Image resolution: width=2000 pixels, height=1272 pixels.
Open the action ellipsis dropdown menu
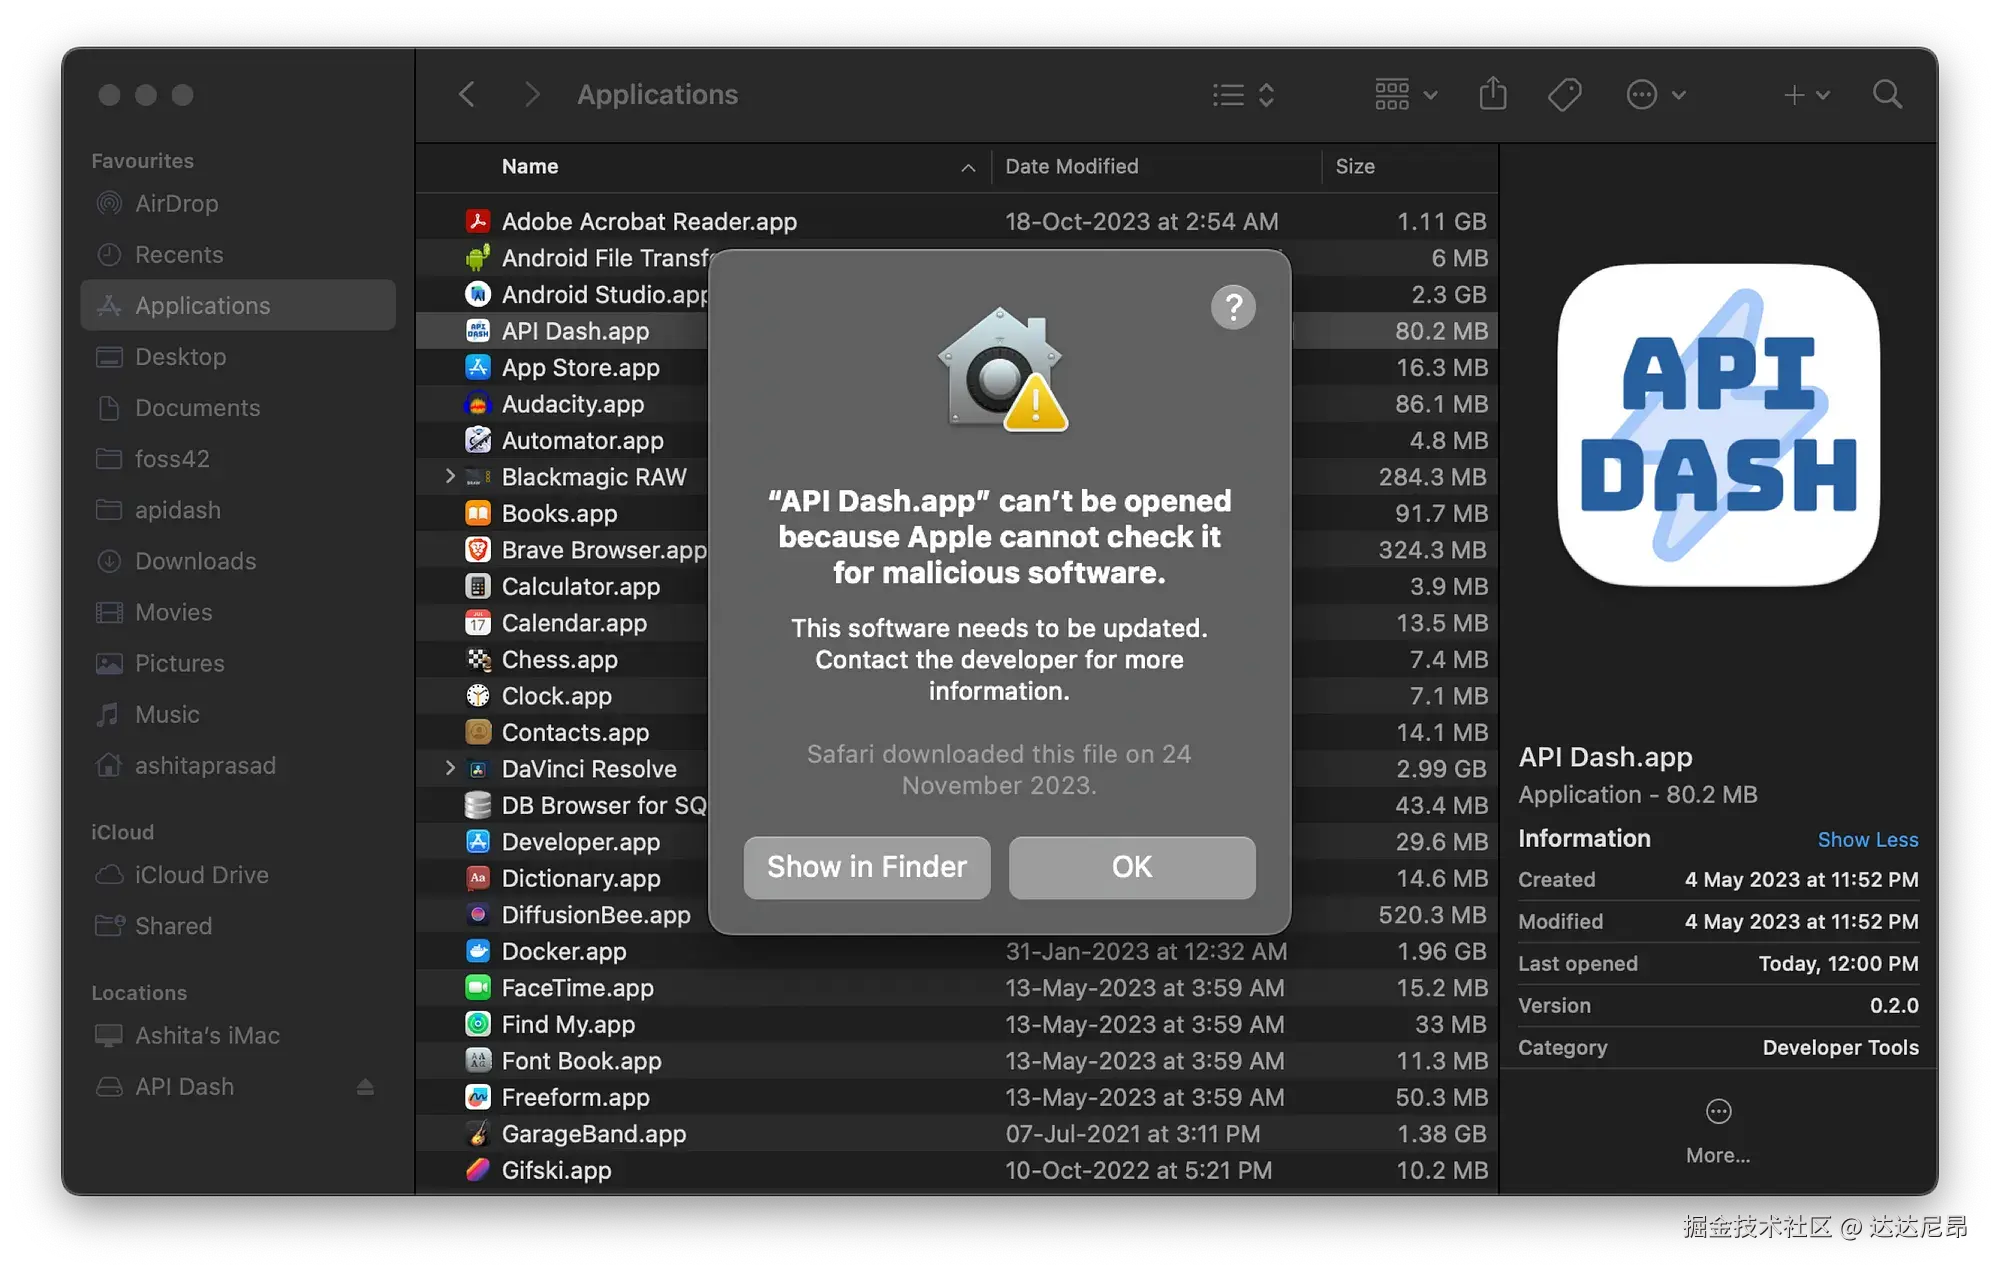pyautogui.click(x=1656, y=95)
